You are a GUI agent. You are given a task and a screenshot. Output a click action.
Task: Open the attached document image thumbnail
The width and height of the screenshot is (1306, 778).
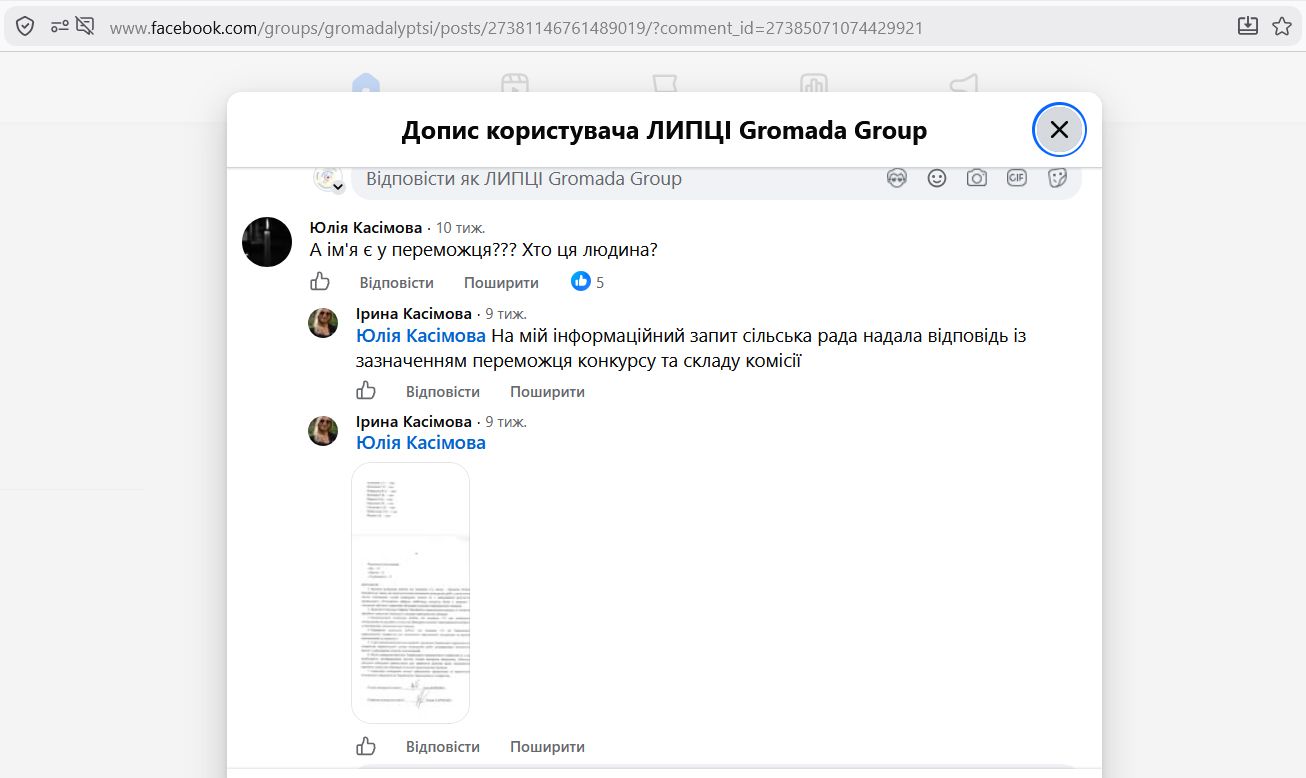click(410, 593)
